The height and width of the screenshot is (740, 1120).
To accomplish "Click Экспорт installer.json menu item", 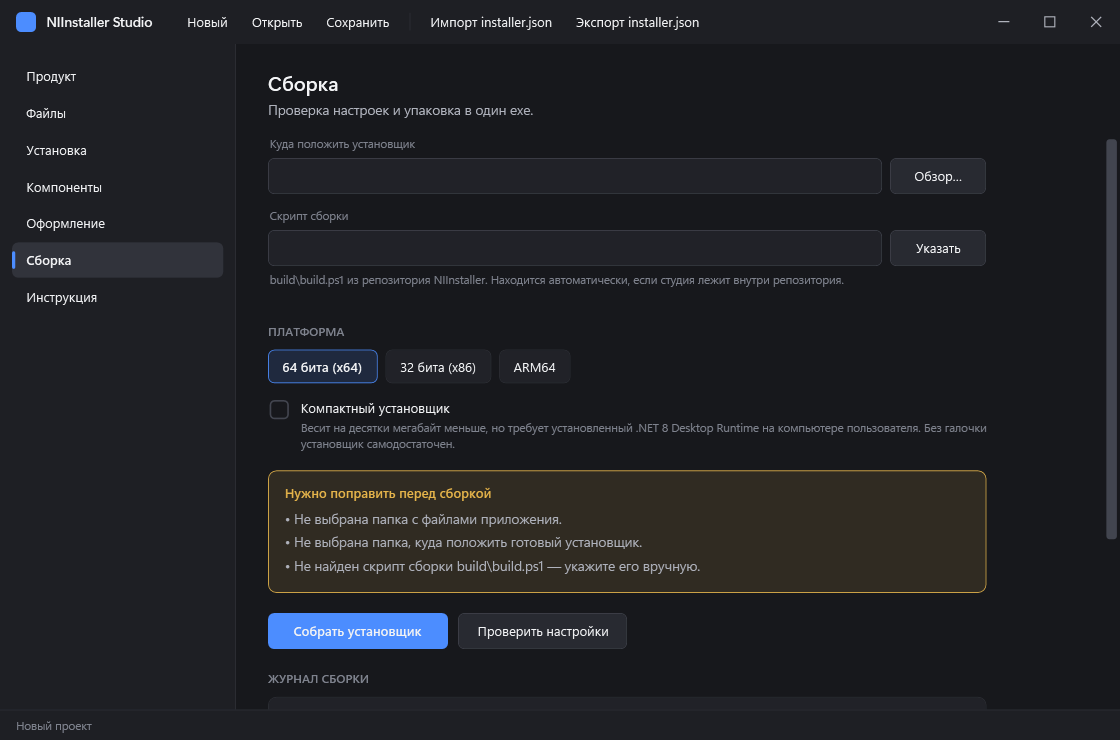I will click(637, 22).
